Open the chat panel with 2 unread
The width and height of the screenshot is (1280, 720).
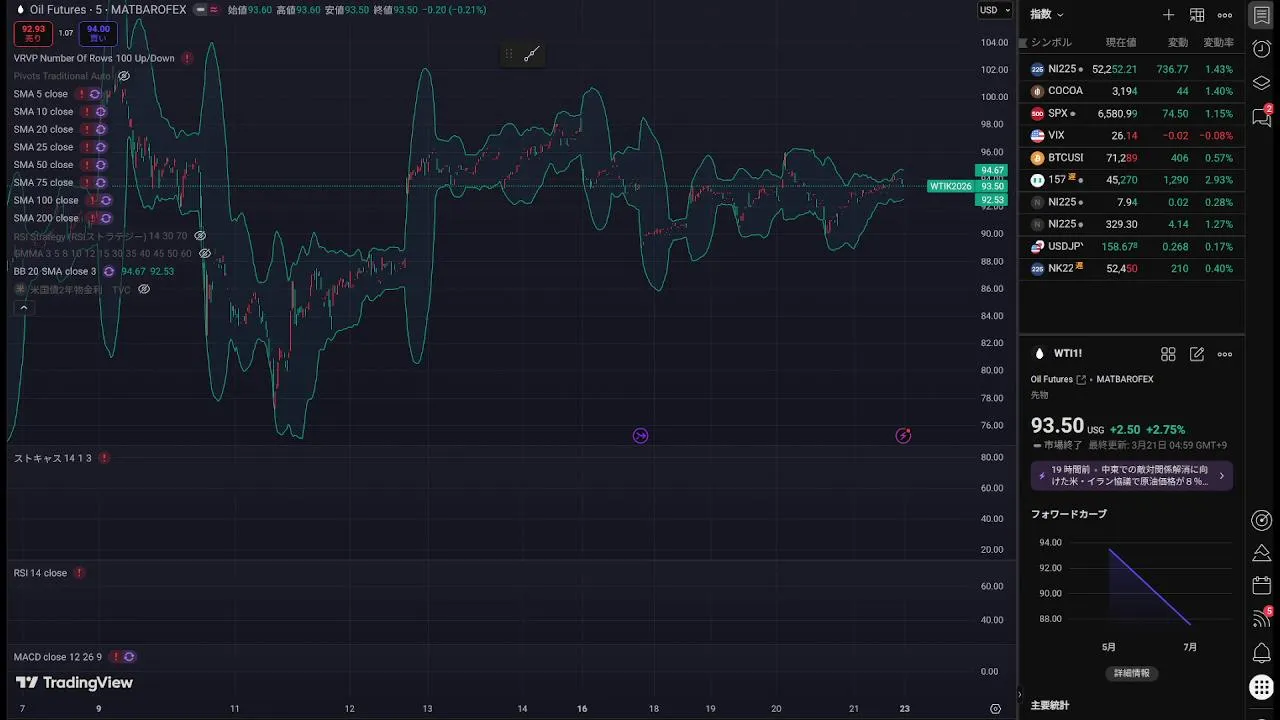pos(1261,117)
